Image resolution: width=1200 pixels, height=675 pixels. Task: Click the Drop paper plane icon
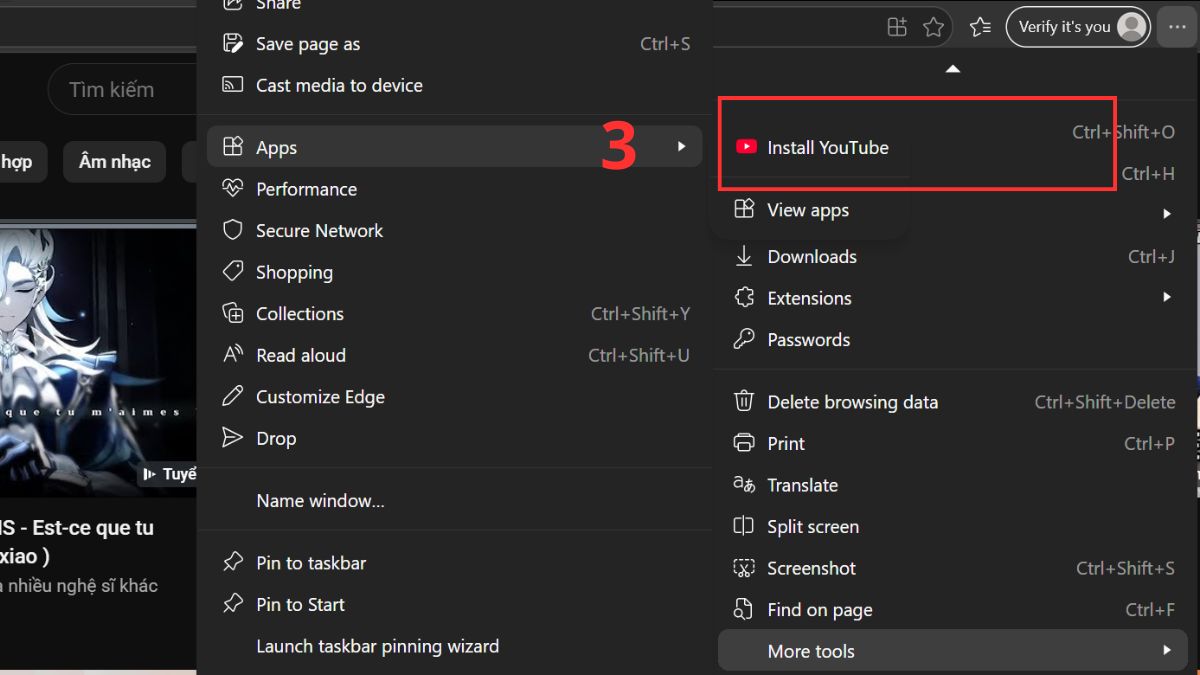click(232, 437)
